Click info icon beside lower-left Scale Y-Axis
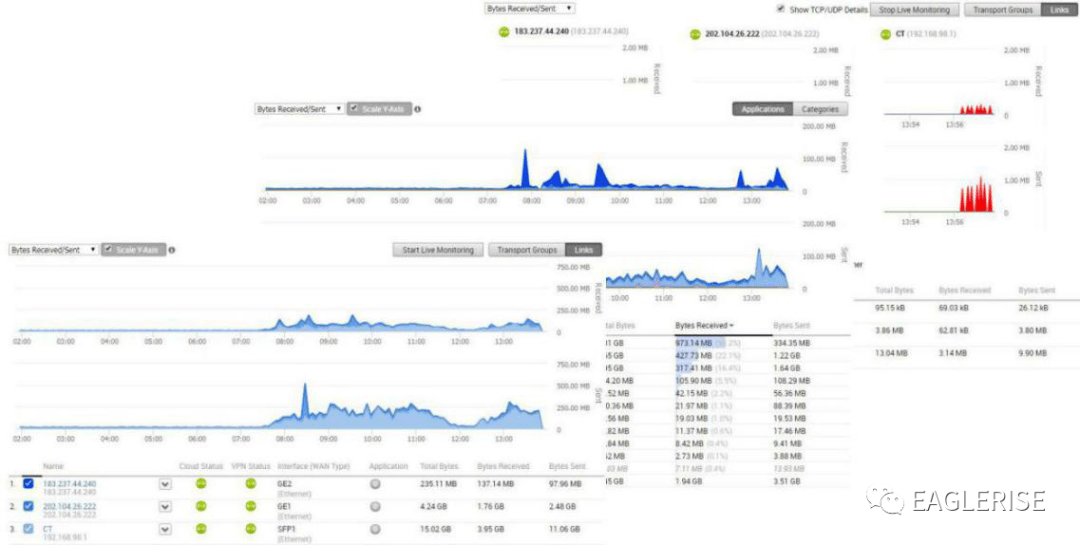 coord(171,250)
